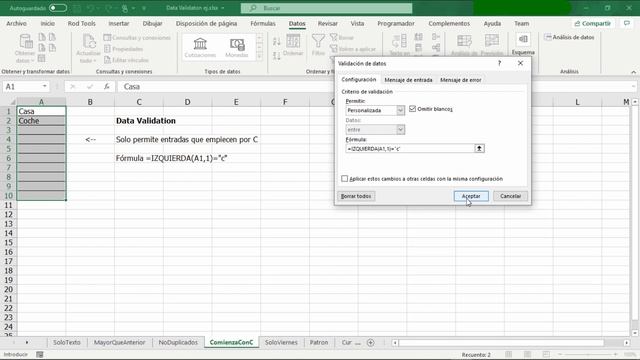Switch to Patron sheet tab
This screenshot has width=640, height=360.
pyautogui.click(x=319, y=342)
